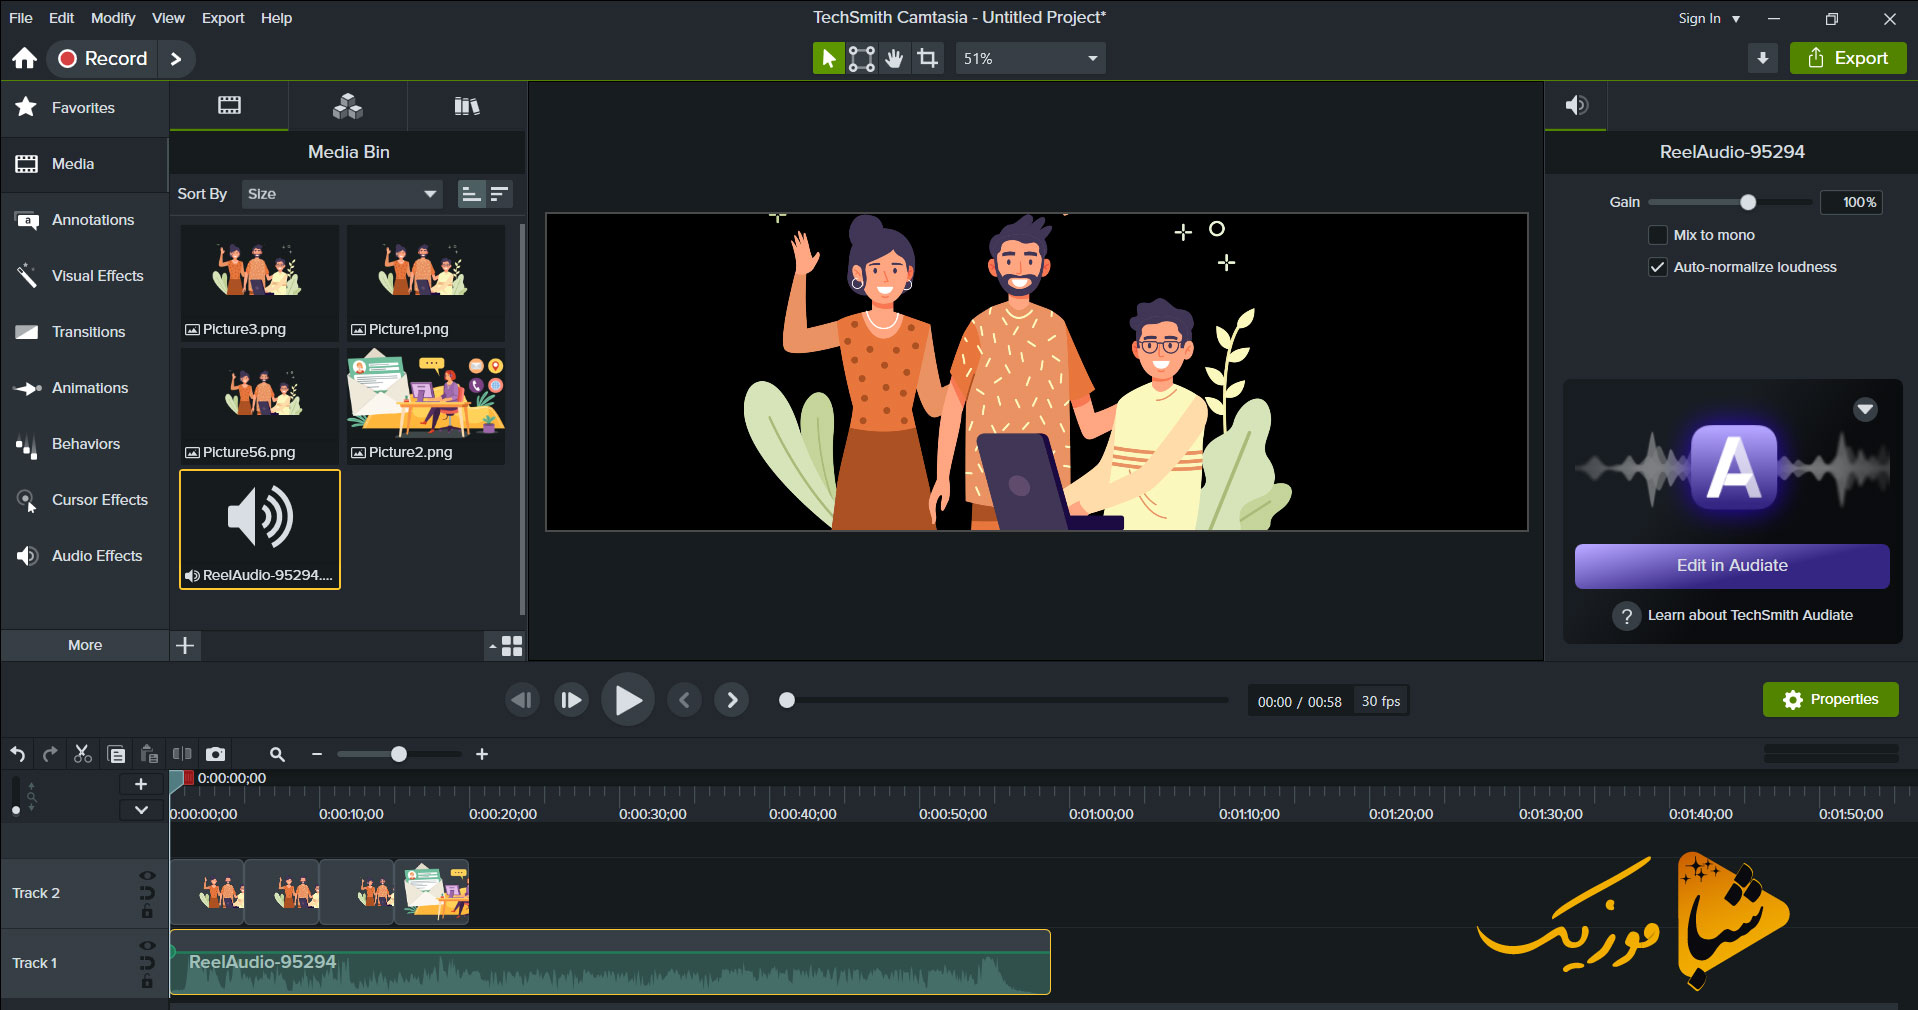Open the File menu

point(20,18)
